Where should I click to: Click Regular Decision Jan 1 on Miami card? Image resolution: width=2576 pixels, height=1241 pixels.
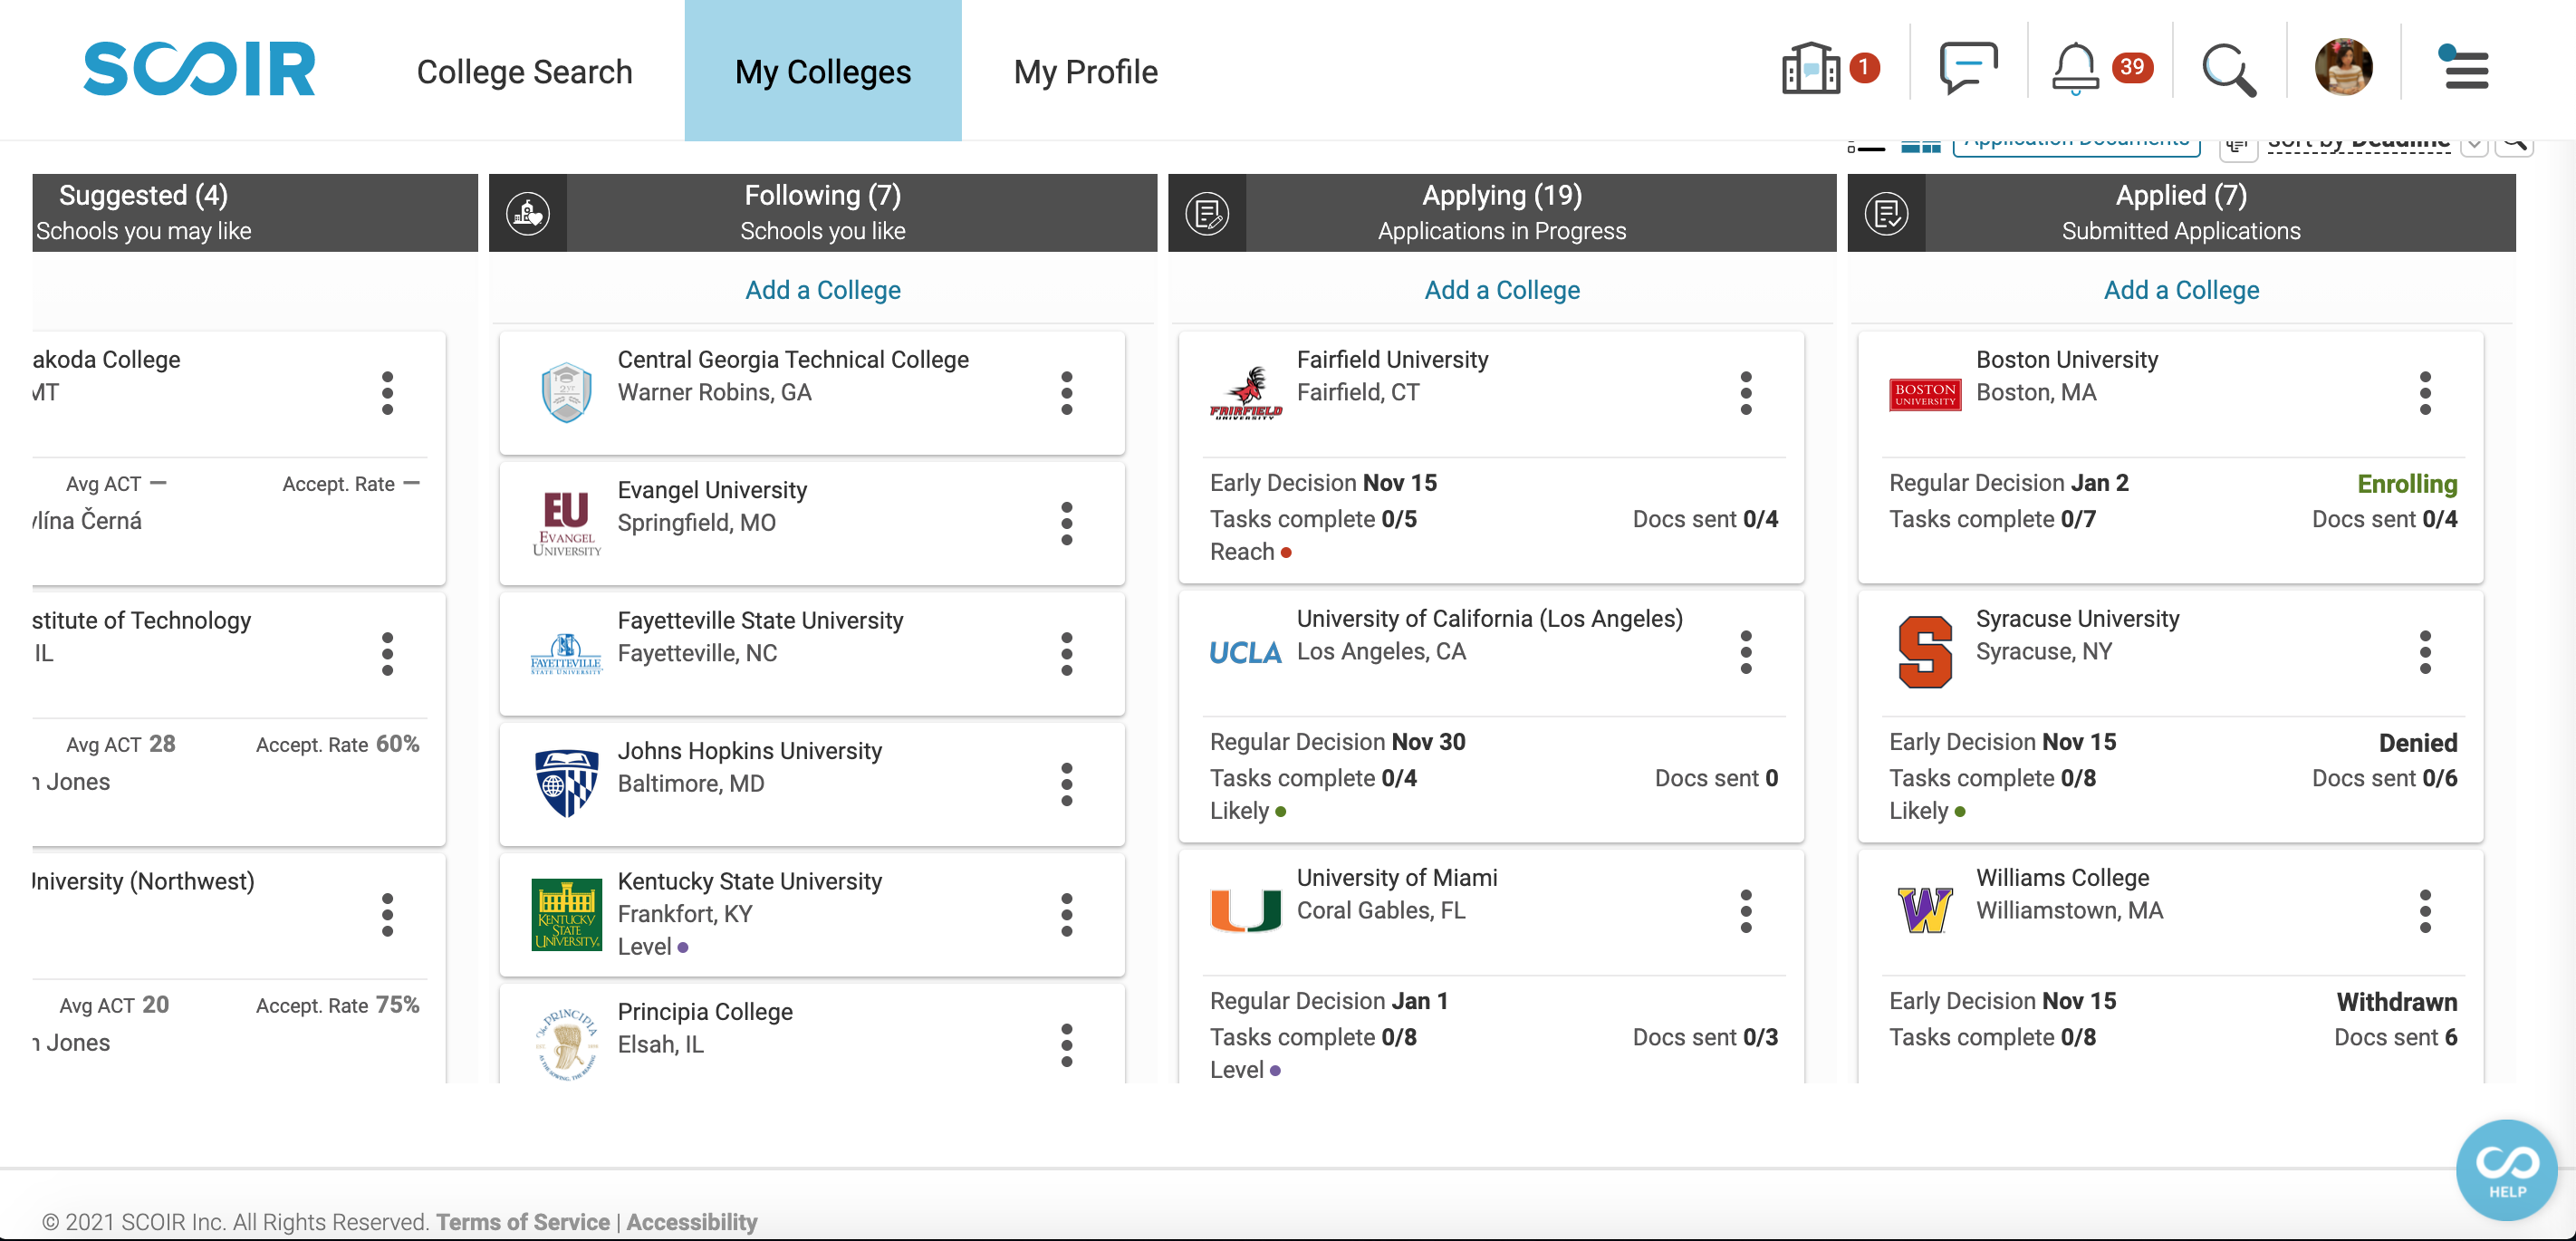pos(1329,1001)
